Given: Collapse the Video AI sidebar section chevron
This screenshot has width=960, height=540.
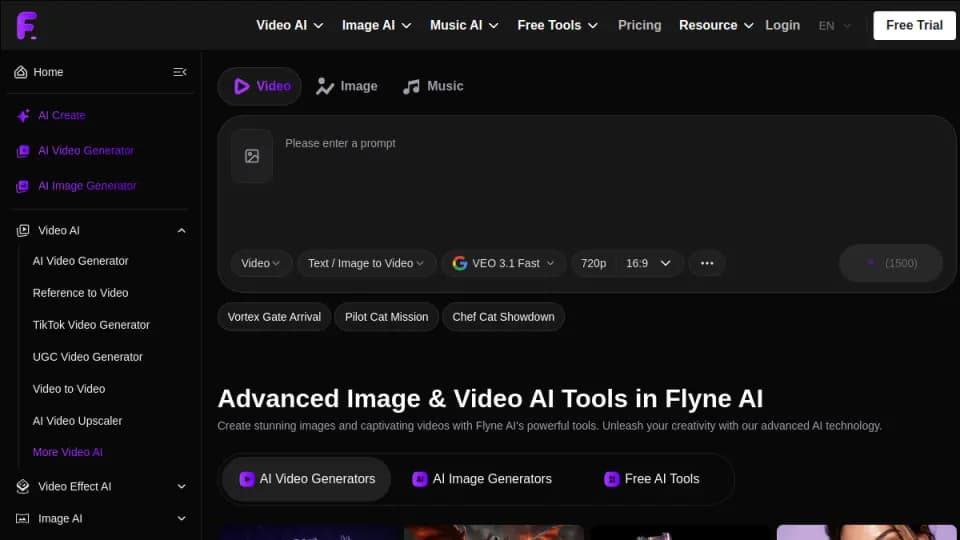Looking at the screenshot, I should click(x=181, y=231).
